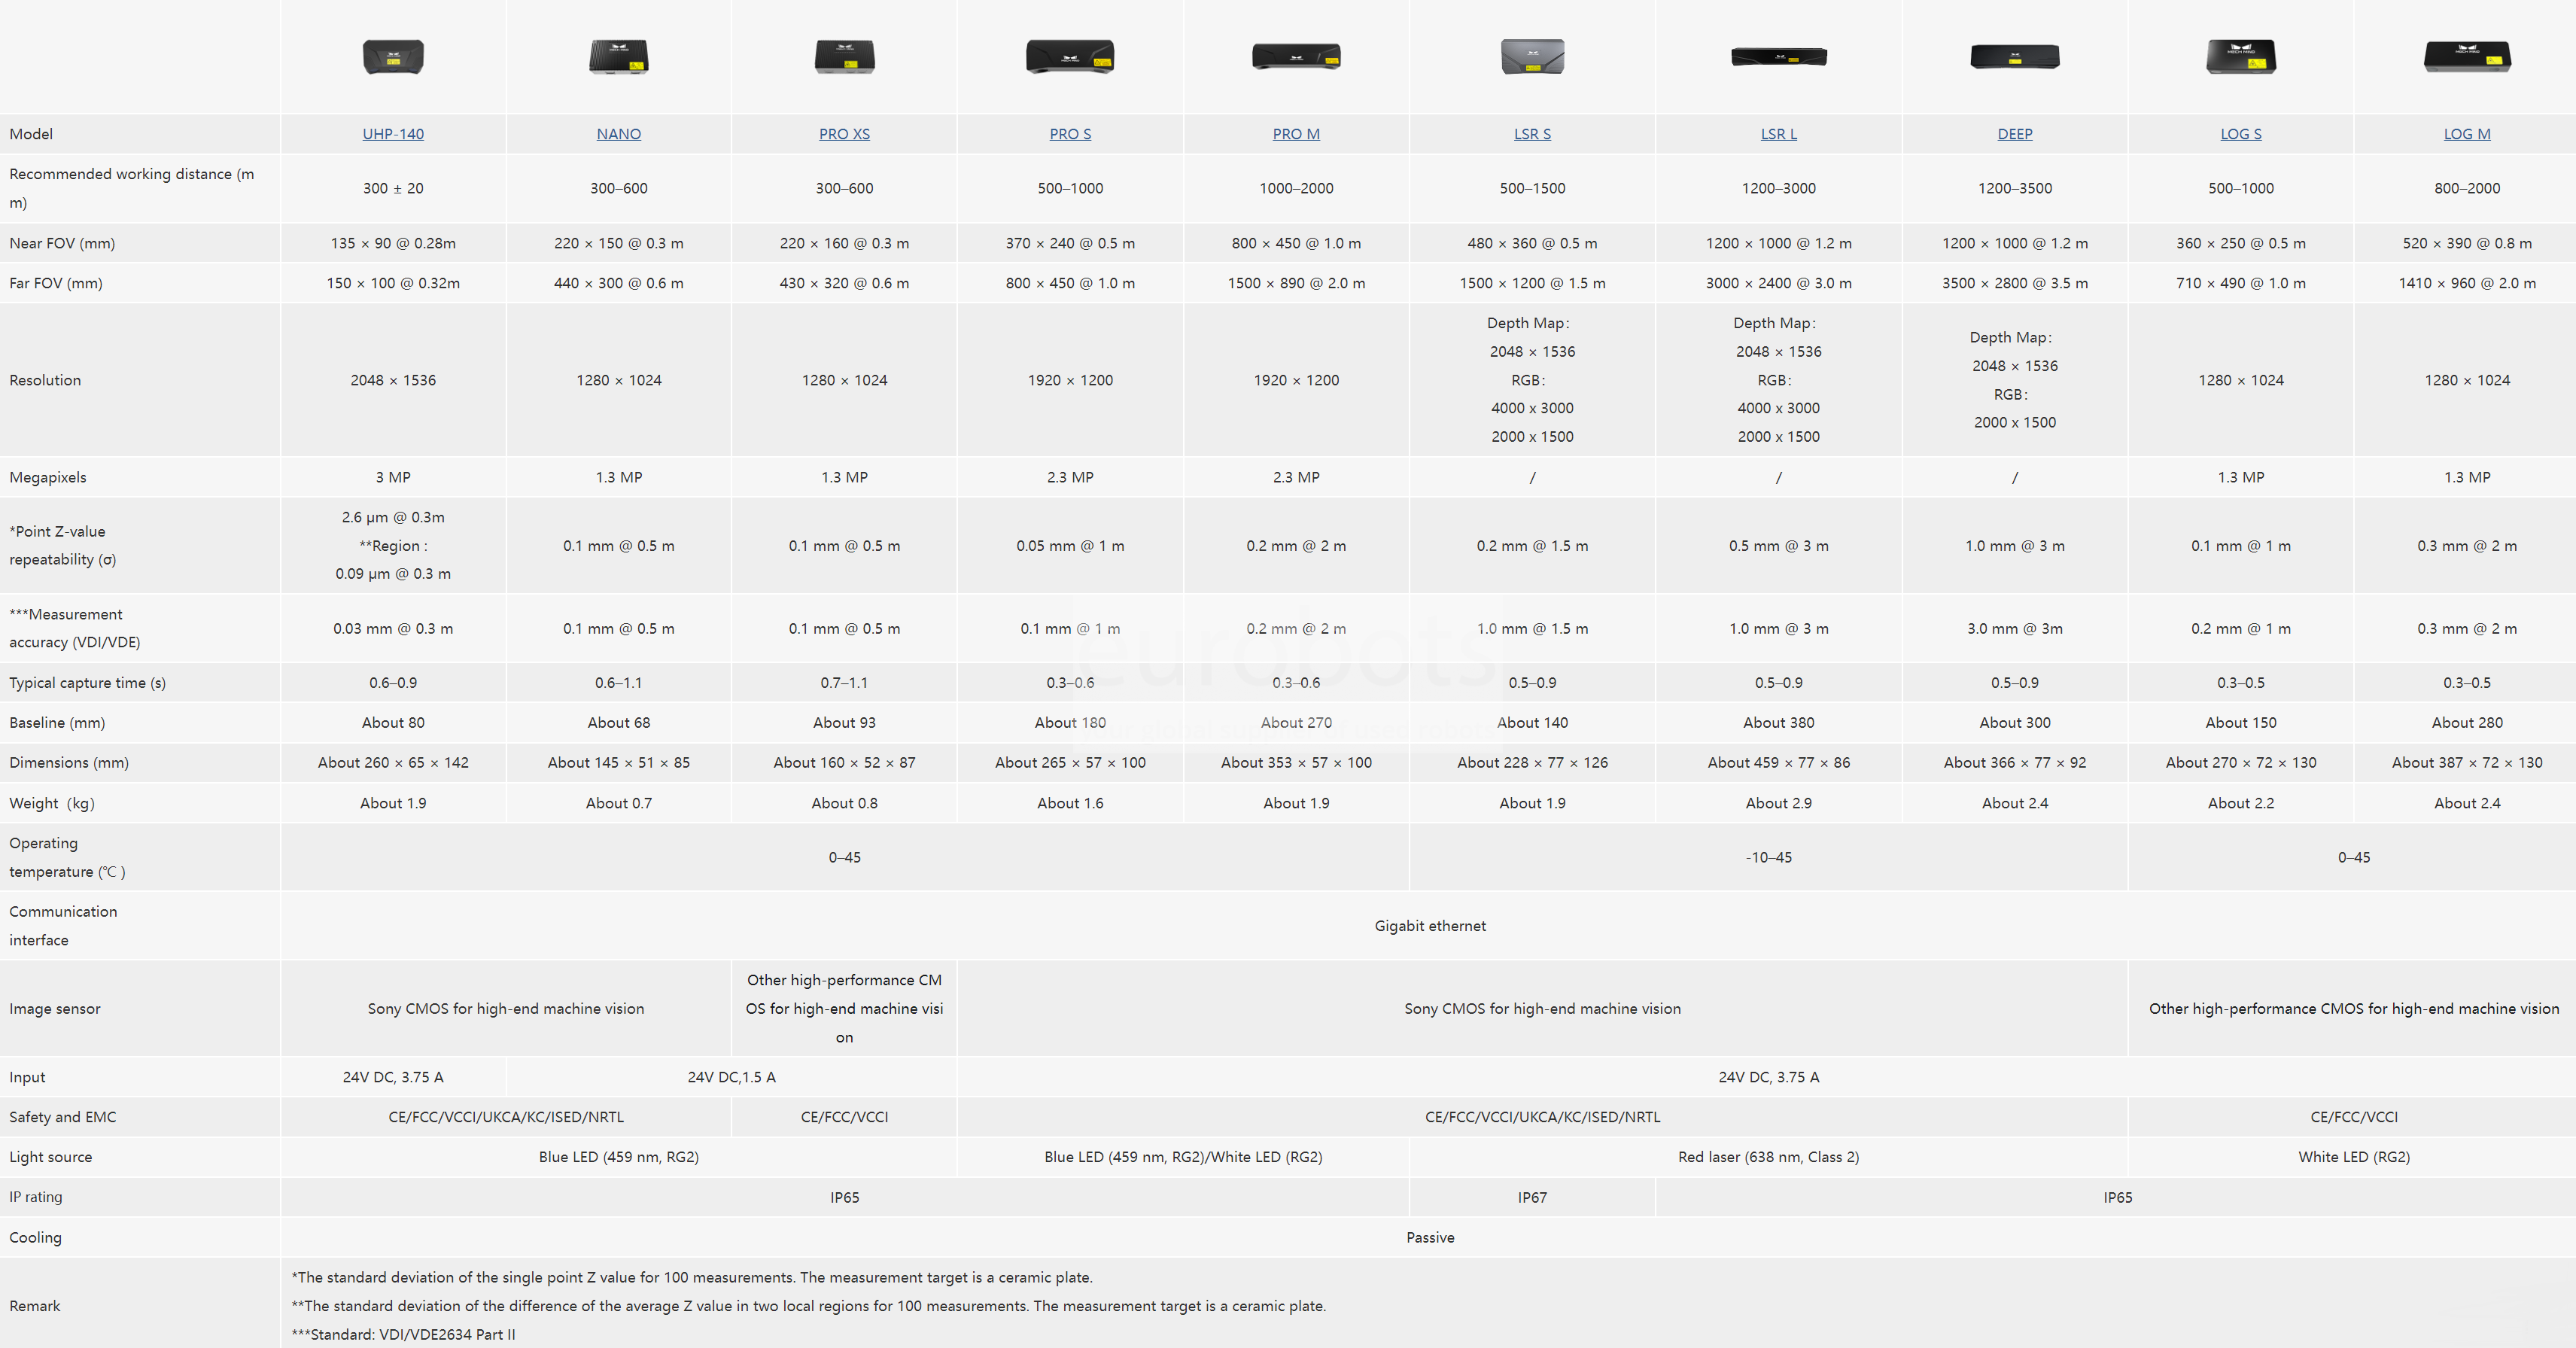Screen dimensions: 2576x1348
Task: Open the LSR S model link
Action: 1532,134
